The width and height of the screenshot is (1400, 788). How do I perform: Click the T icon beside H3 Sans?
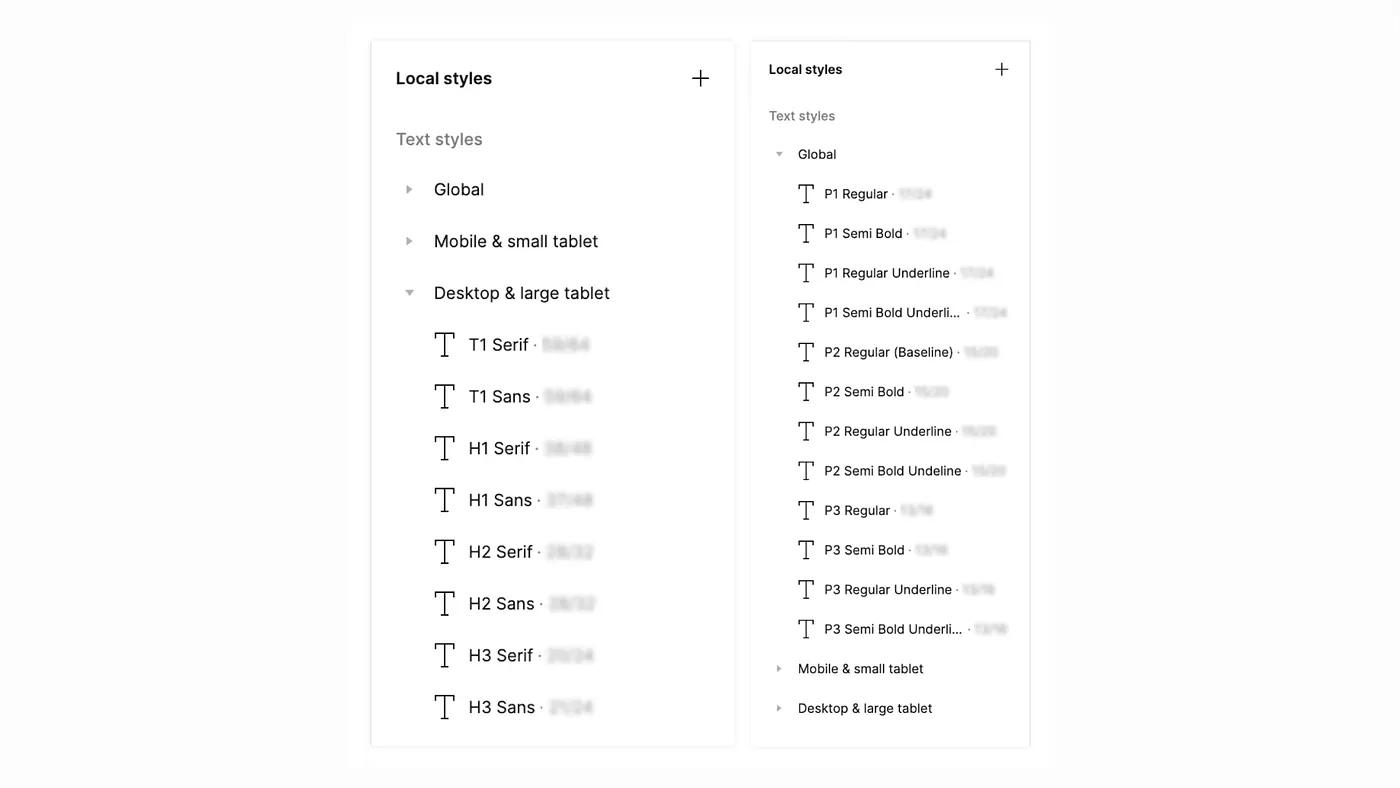445,707
